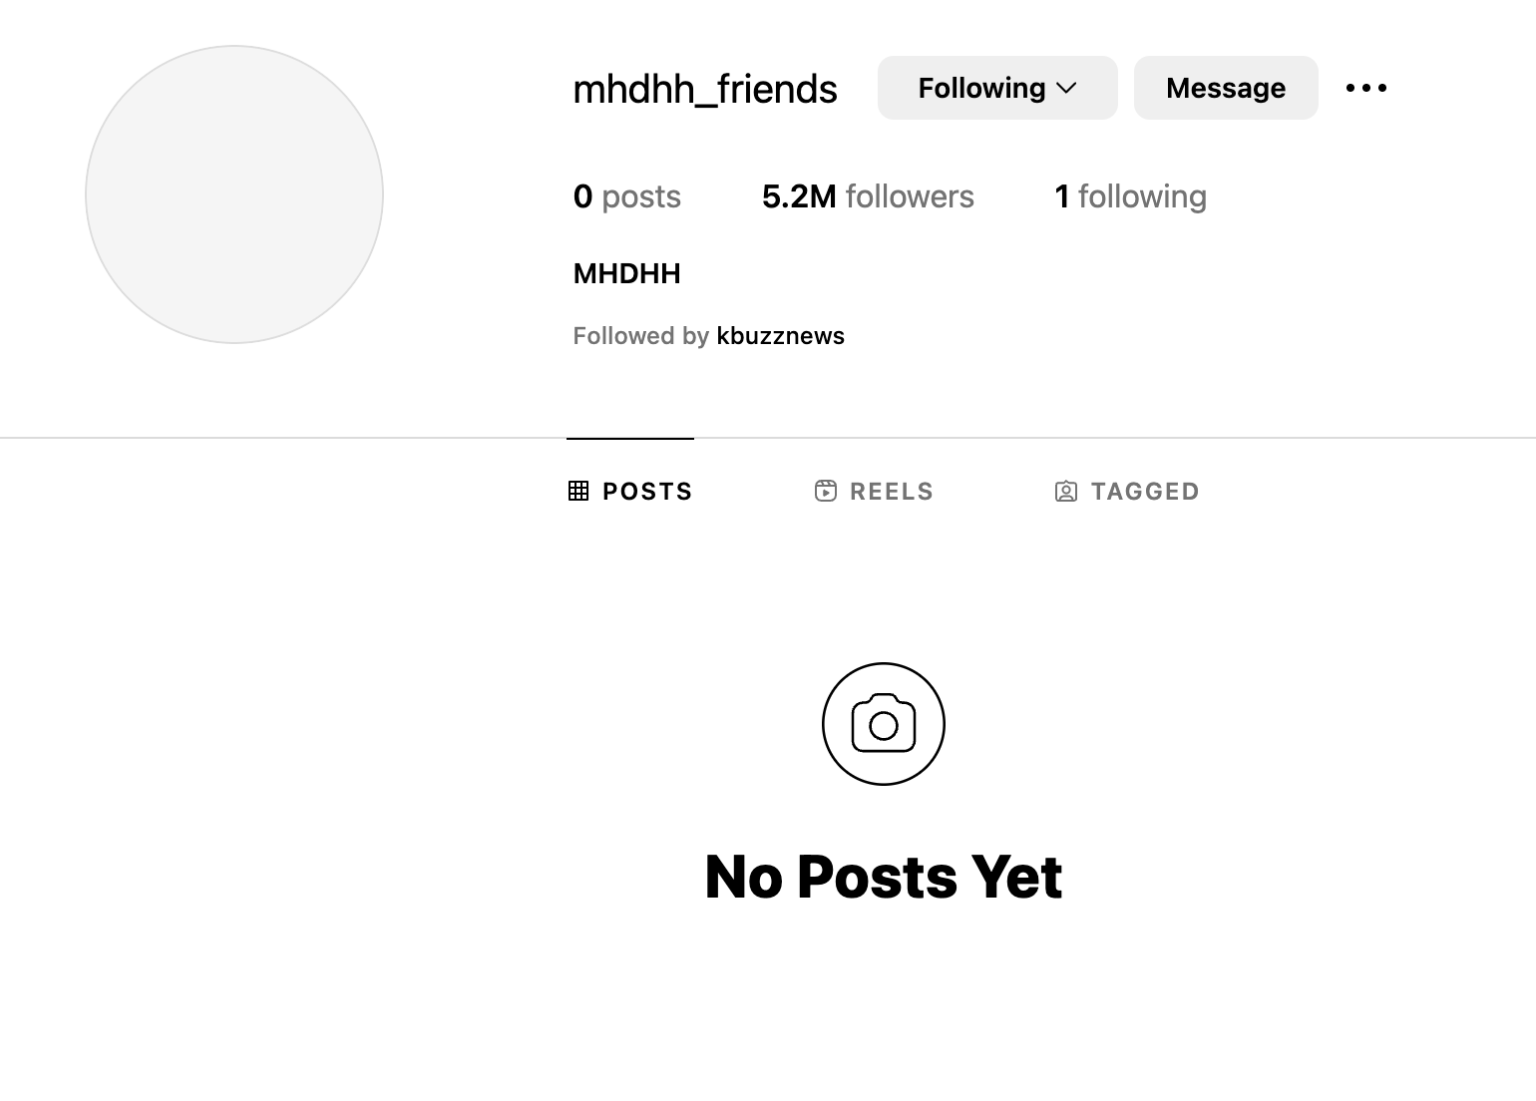Viewport: 1536px width, 1101px height.
Task: Expand more options with the ellipsis menu
Action: (1366, 88)
